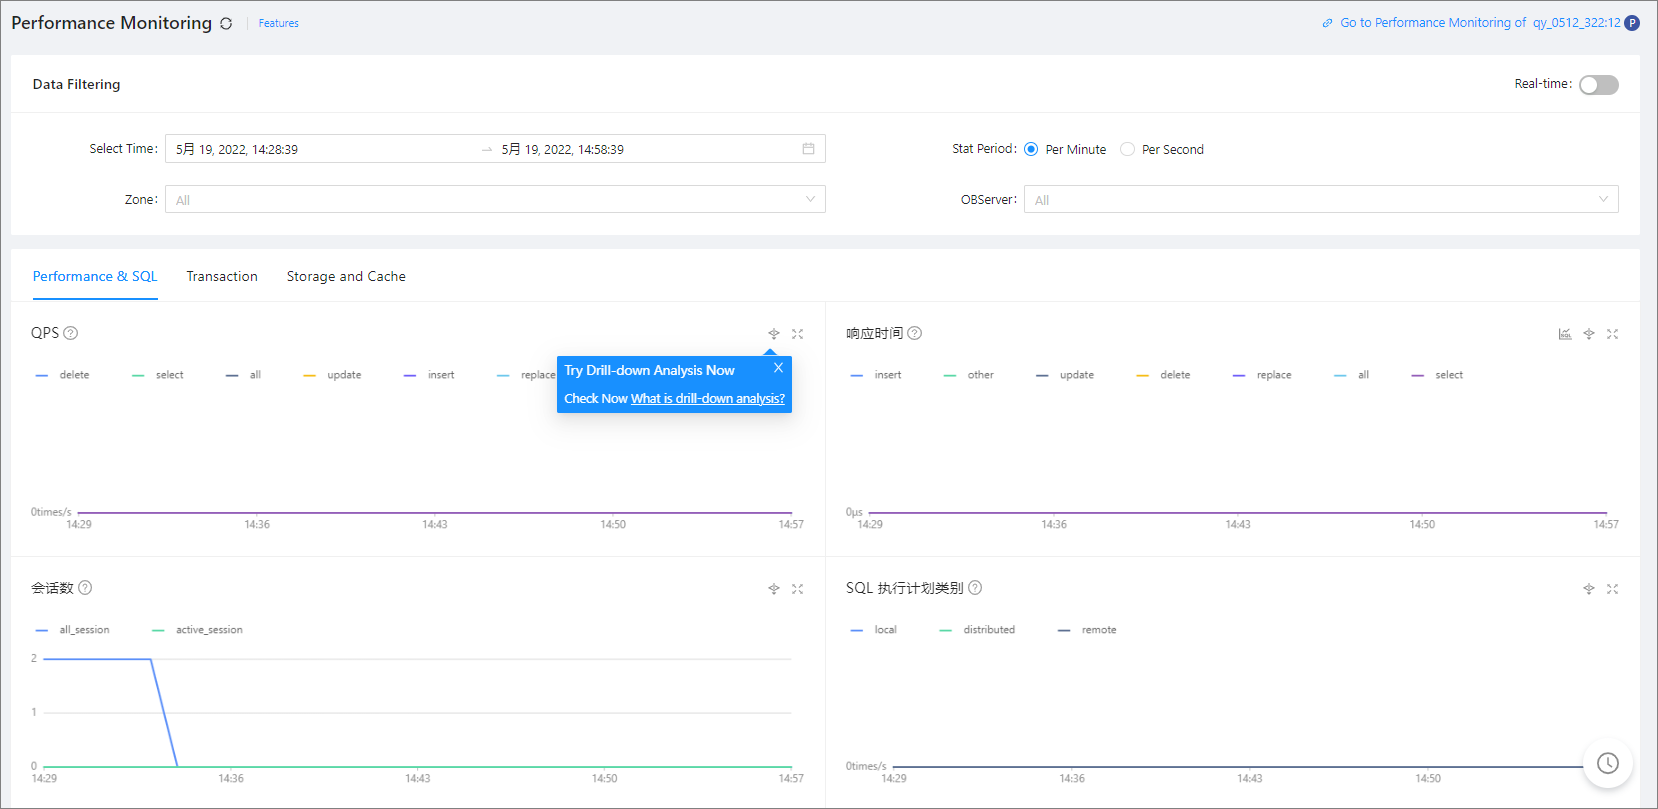Select the Per Minute stat period

[1031, 149]
